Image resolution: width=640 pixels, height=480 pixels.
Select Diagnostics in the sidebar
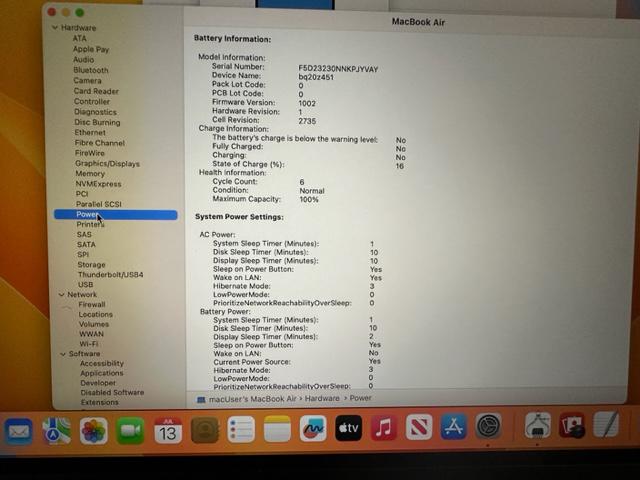[95, 112]
